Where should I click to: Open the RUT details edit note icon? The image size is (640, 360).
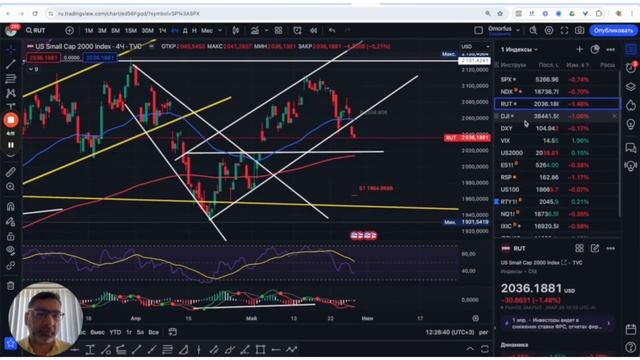595,248
